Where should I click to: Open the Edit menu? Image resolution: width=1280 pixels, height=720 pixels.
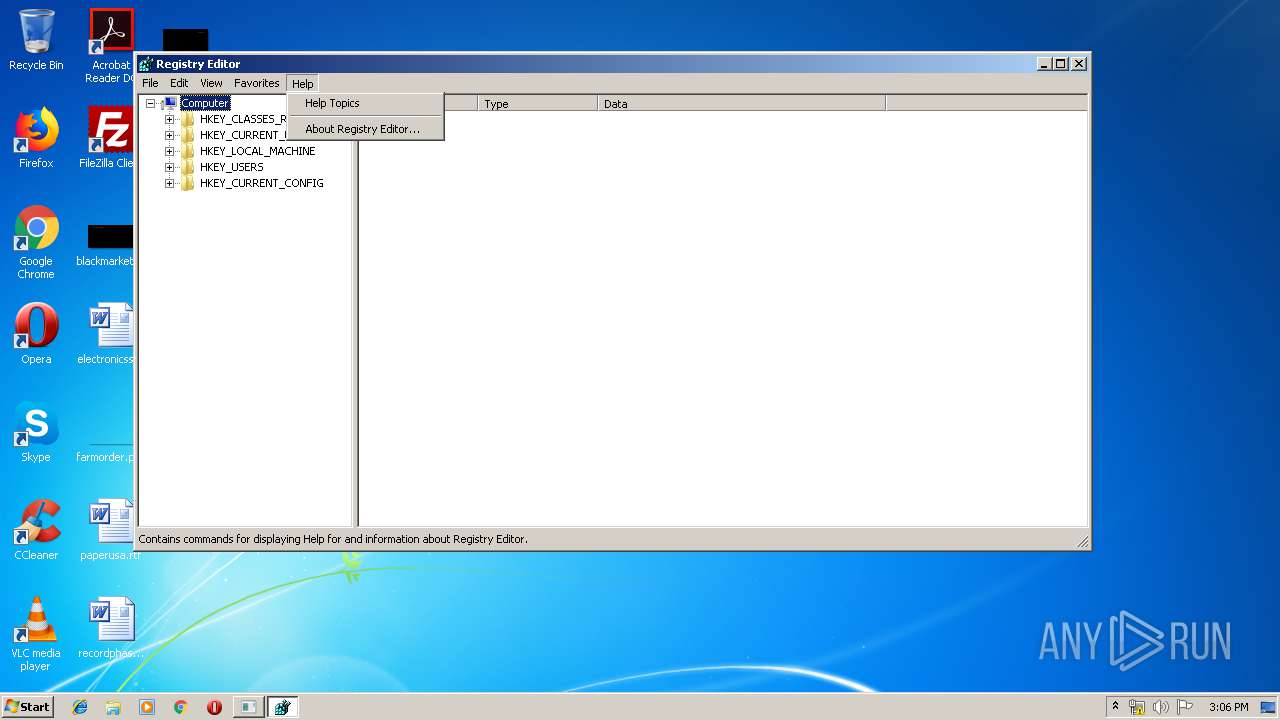tap(179, 83)
